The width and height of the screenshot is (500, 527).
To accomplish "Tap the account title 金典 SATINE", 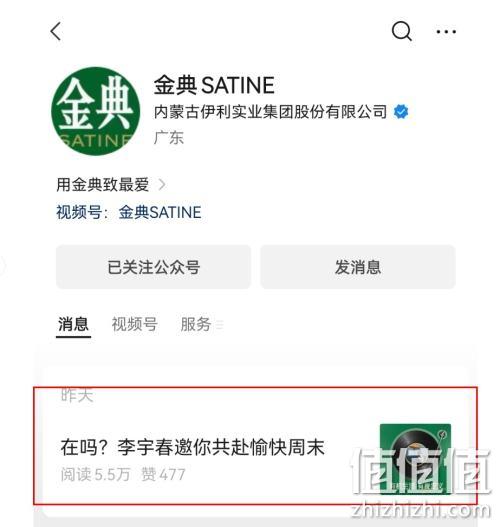I will [214, 85].
